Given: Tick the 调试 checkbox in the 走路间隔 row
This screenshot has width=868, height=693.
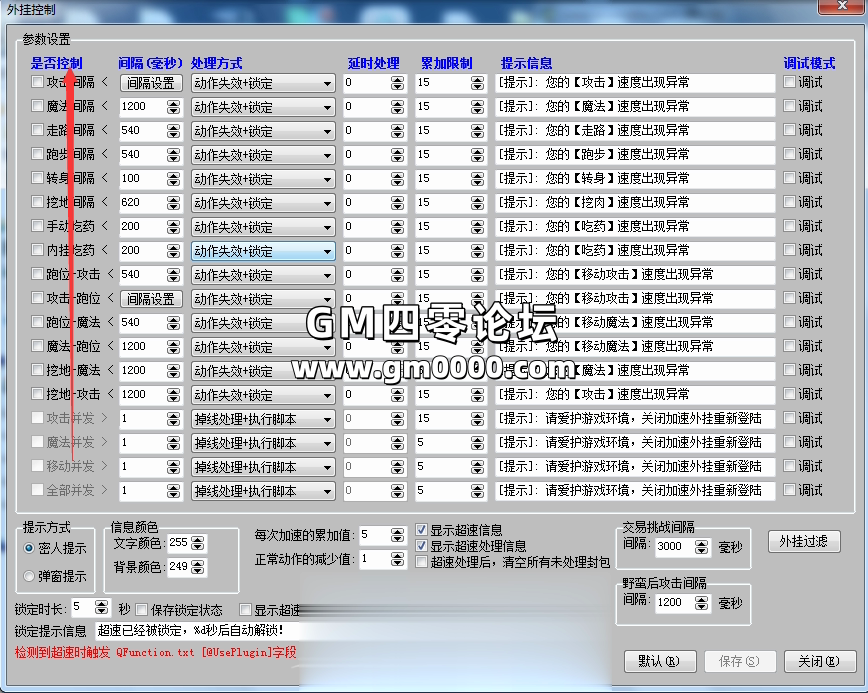Looking at the screenshot, I should click(x=790, y=130).
